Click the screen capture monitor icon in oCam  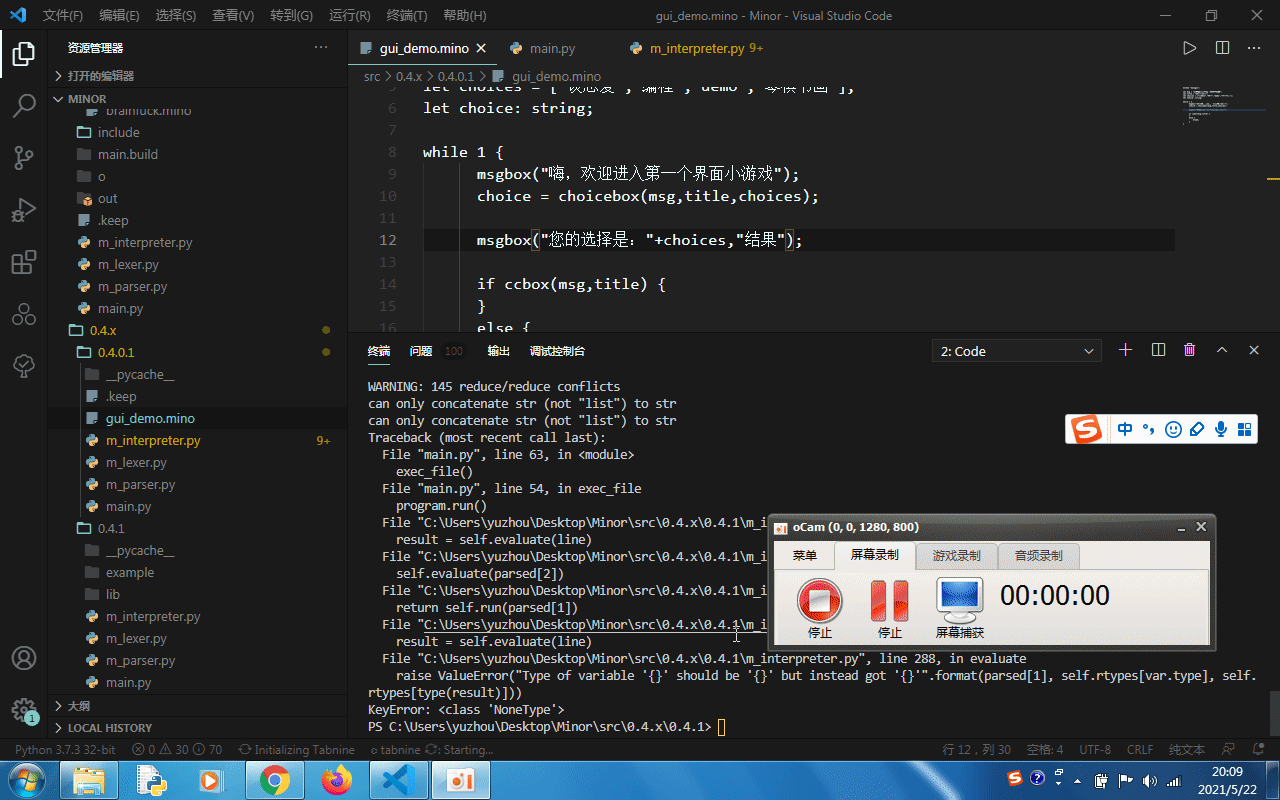point(960,599)
